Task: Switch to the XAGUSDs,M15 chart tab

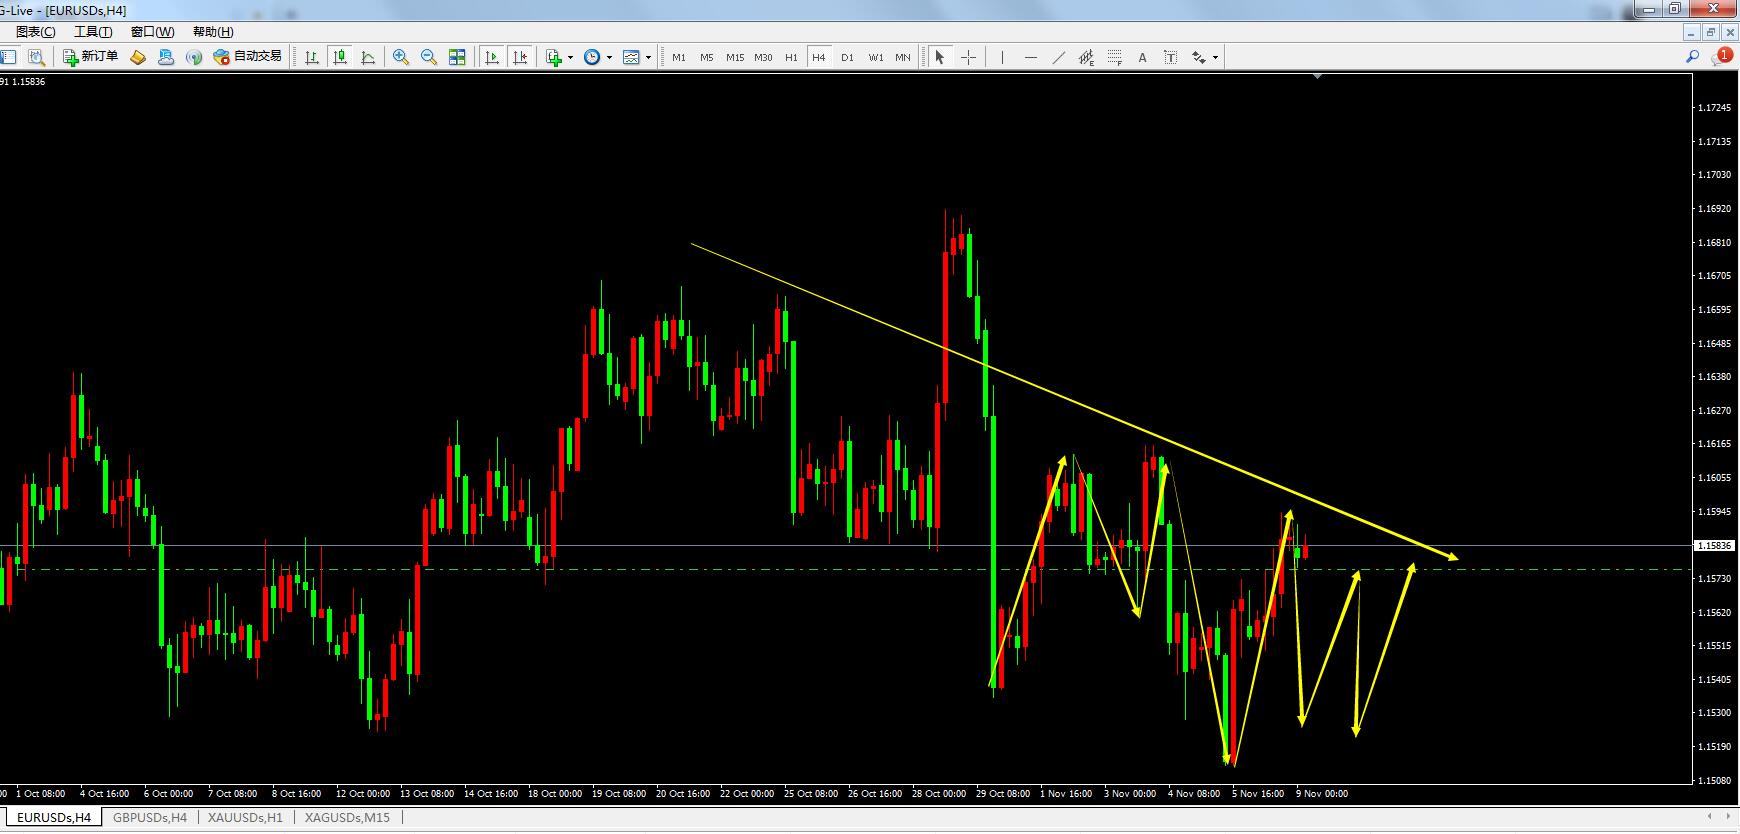Action: [347, 818]
